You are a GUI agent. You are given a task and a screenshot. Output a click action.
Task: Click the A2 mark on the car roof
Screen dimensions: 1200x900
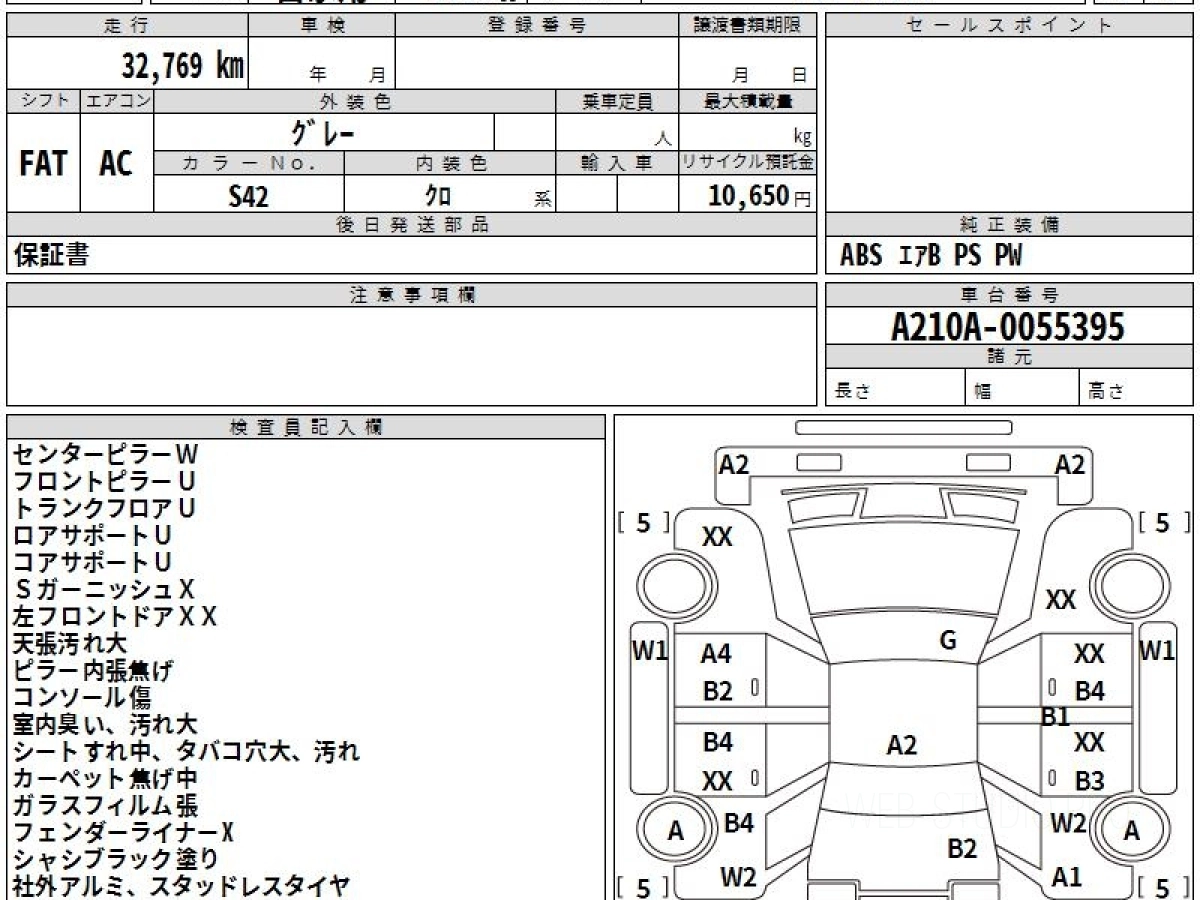(901, 745)
